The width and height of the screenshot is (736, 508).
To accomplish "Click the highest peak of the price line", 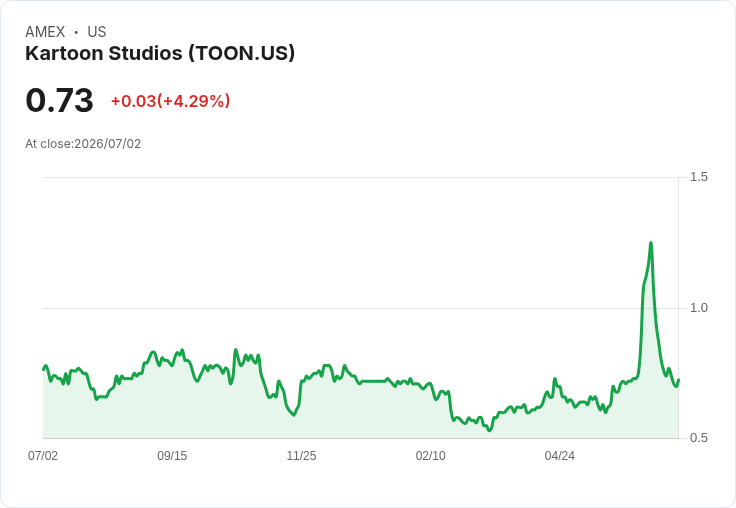I will pyautogui.click(x=651, y=243).
